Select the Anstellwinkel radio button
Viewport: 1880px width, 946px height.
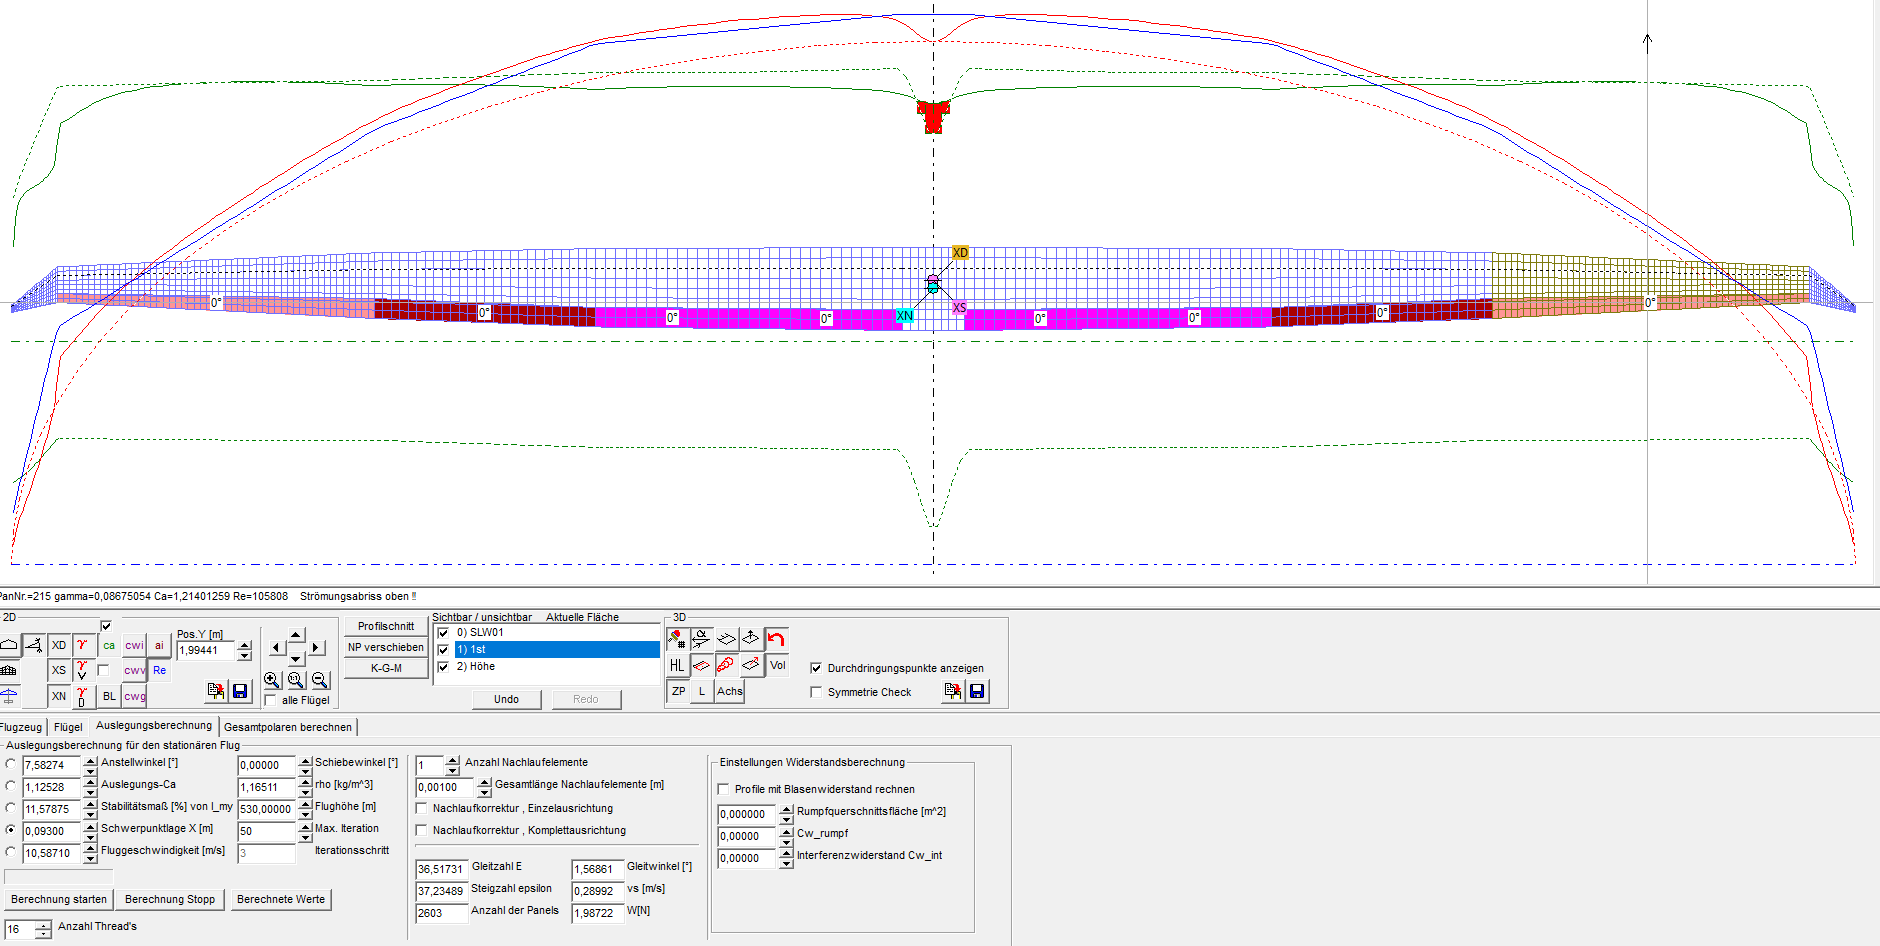(11, 764)
